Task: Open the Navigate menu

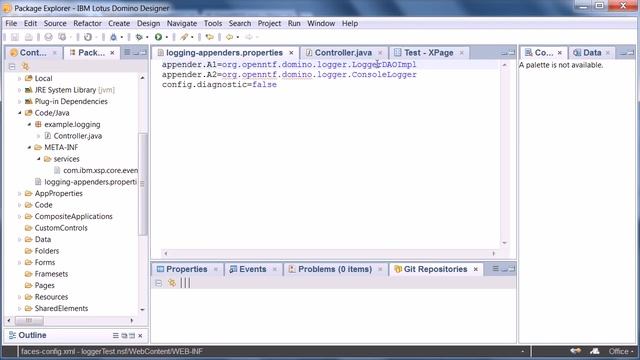Action: coord(182,24)
